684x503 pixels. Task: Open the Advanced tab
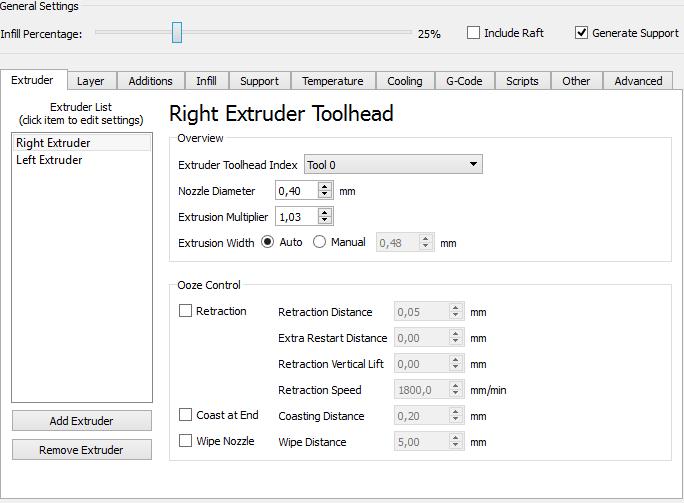click(x=638, y=81)
